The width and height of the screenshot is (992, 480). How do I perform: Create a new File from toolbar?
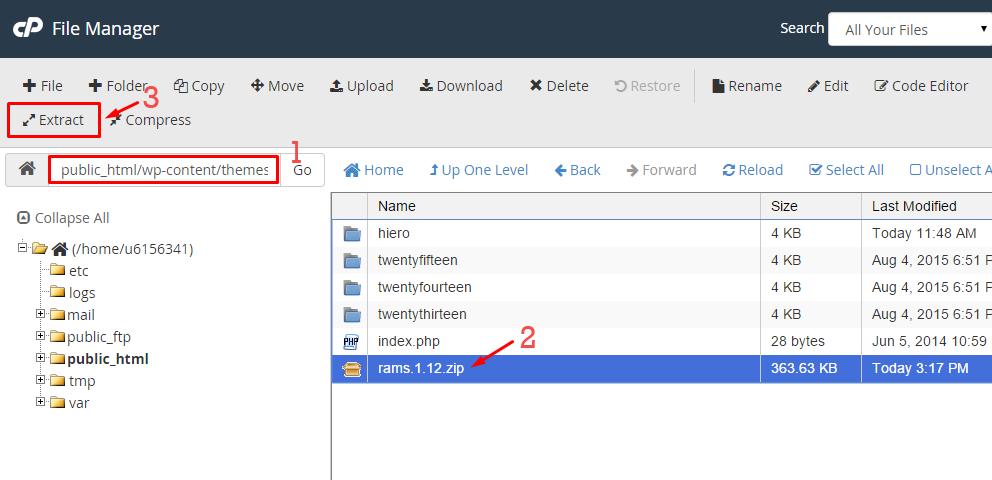tap(42, 86)
